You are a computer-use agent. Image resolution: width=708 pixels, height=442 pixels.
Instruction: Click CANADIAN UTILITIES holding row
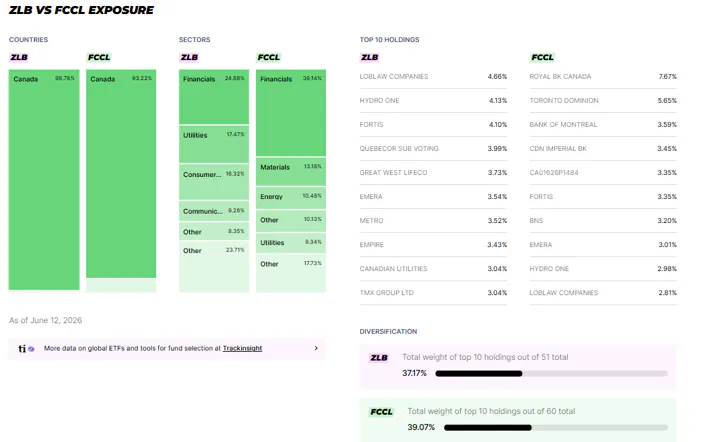click(433, 269)
